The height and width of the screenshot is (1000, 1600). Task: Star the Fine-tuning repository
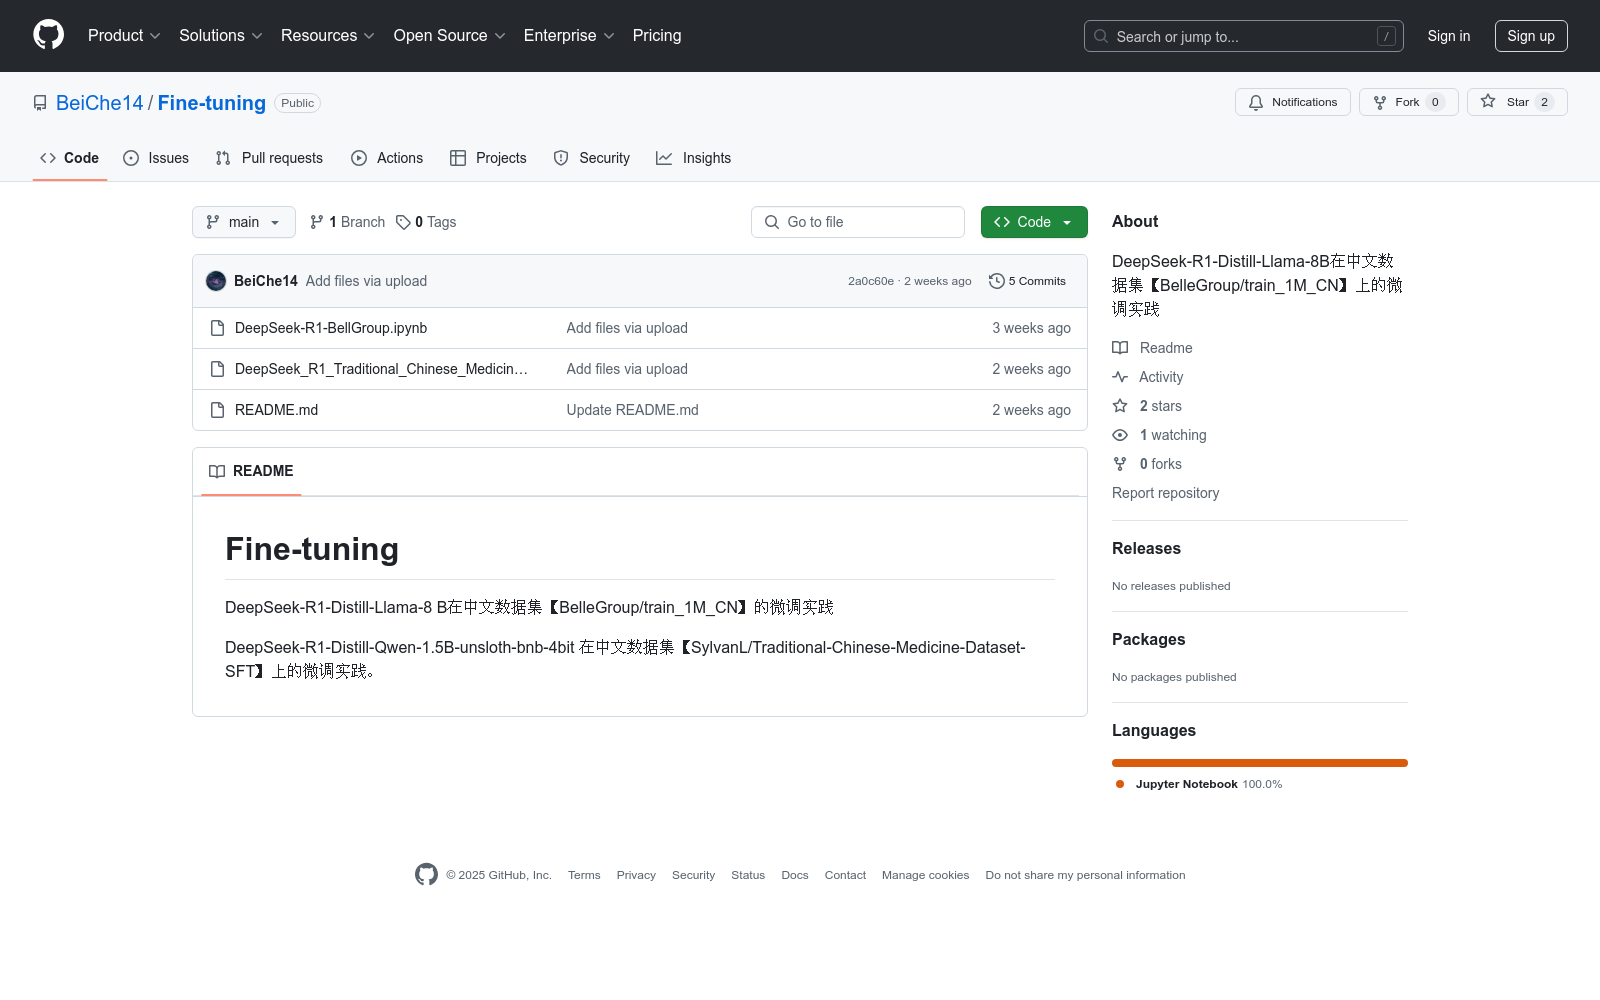click(1516, 102)
